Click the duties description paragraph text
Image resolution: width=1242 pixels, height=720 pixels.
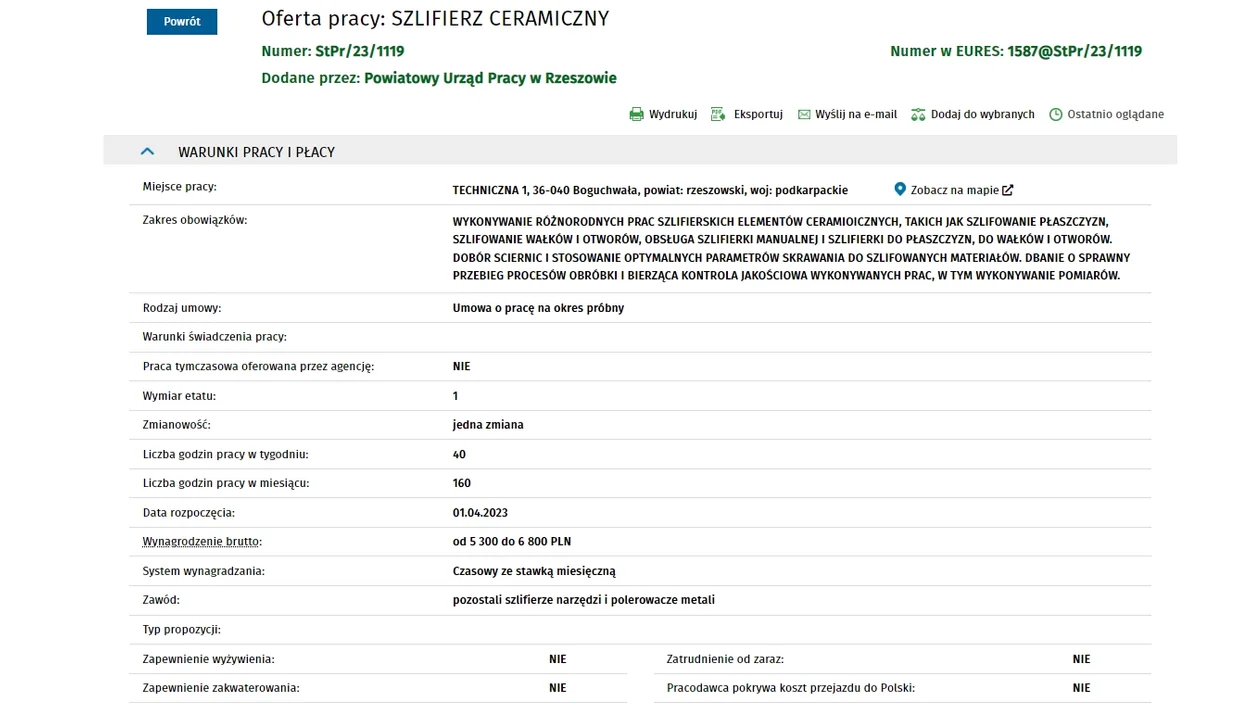[x=791, y=248]
